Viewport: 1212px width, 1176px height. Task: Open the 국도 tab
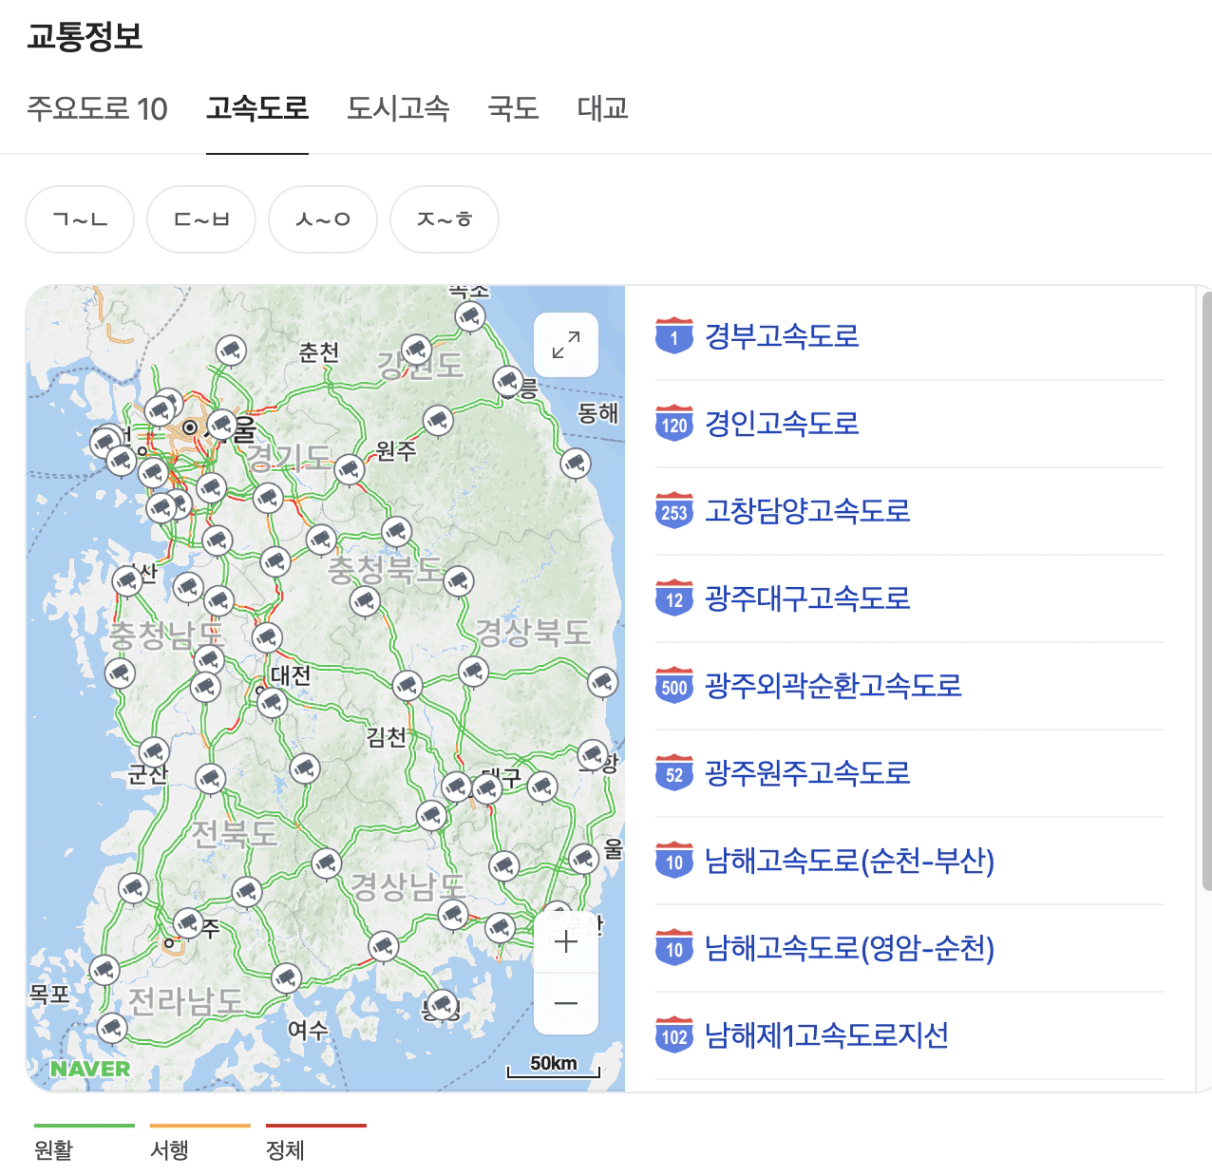513,108
